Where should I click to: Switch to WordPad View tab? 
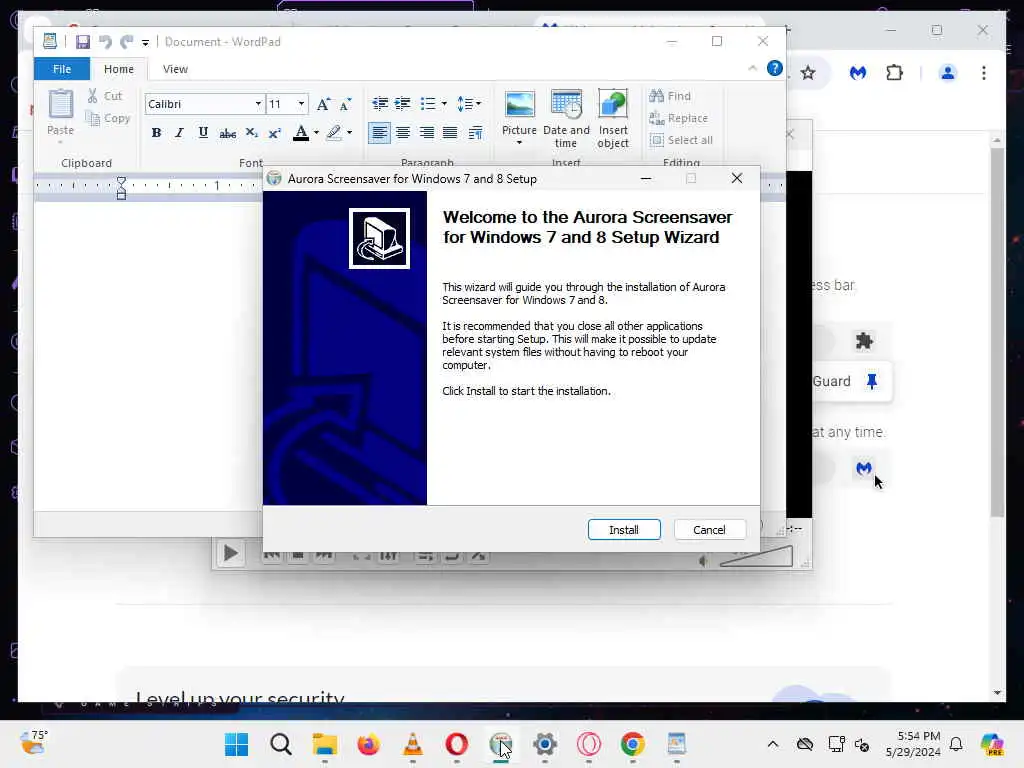pos(175,69)
